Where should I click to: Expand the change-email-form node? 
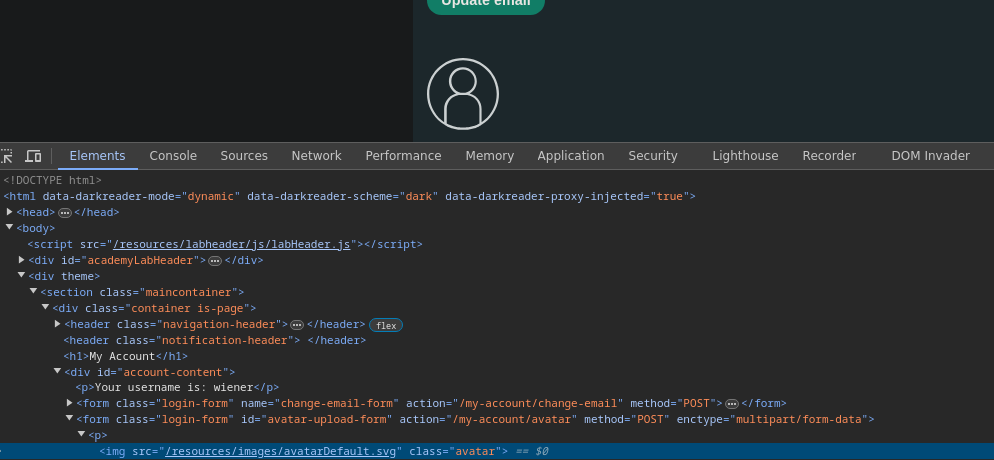click(70, 403)
